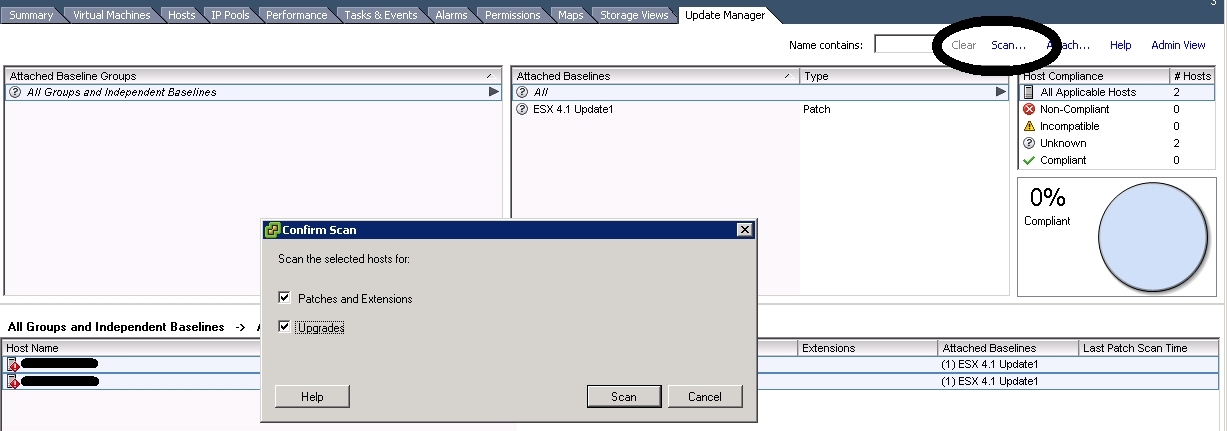Click the yellow Incompatible warning icon

(1029, 126)
